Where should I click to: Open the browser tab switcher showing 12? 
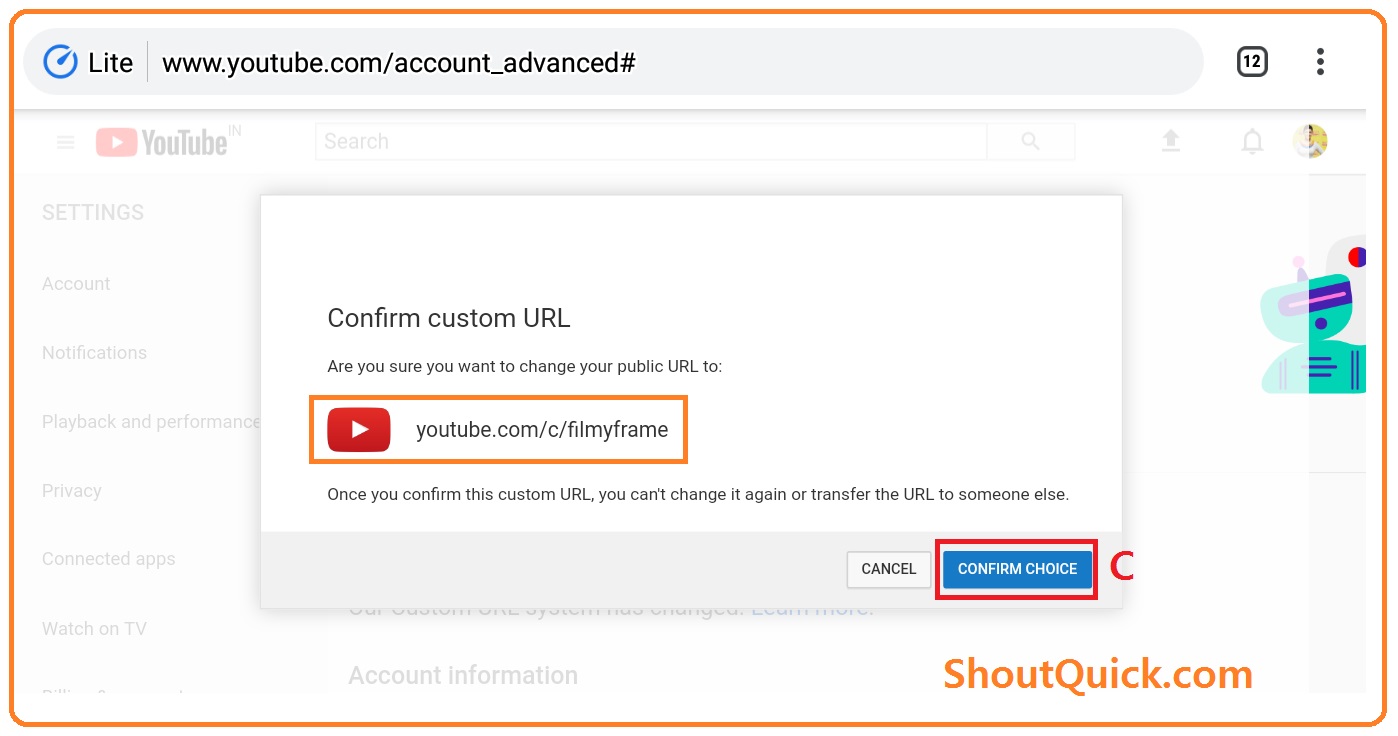(x=1252, y=62)
